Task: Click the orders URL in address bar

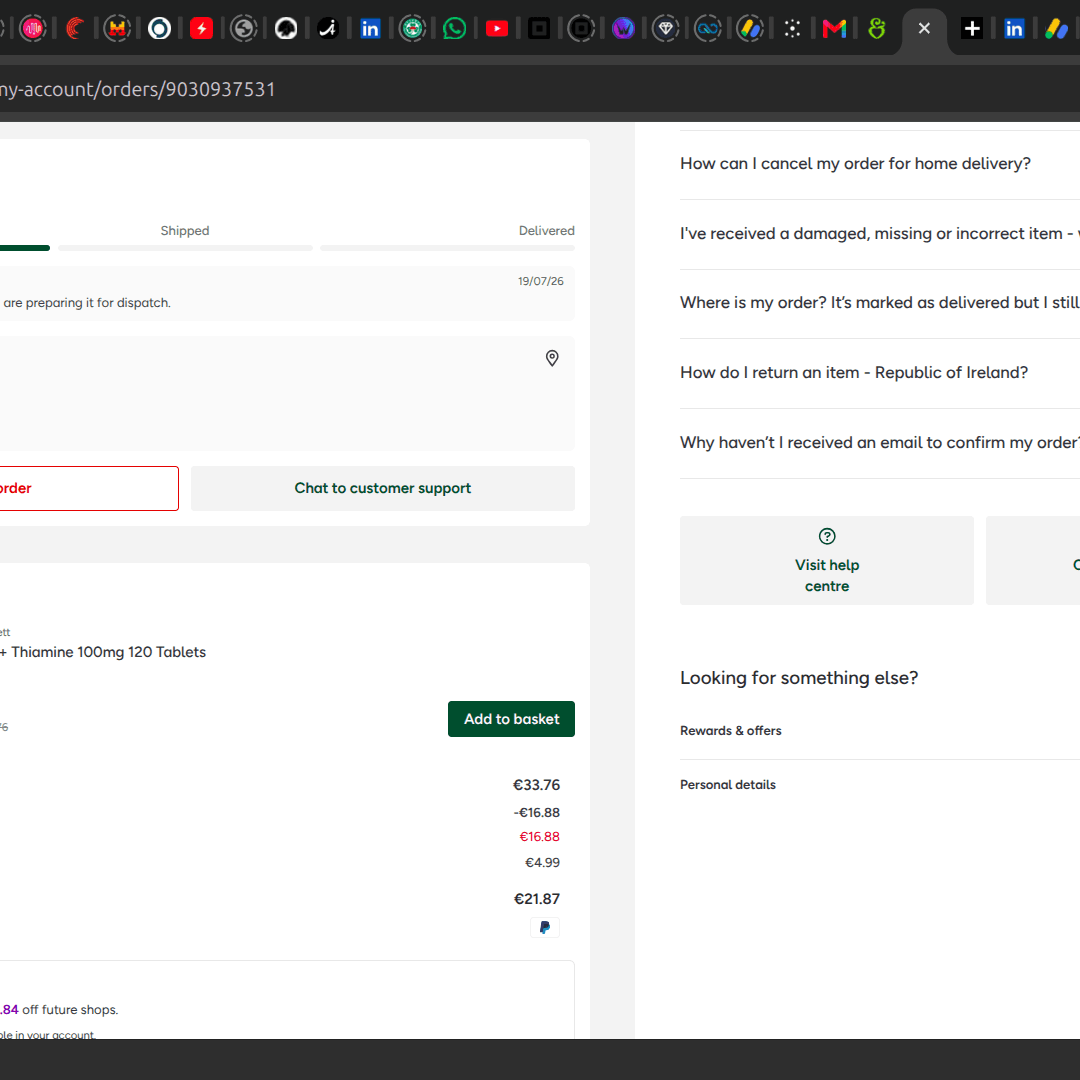Action: click(138, 90)
